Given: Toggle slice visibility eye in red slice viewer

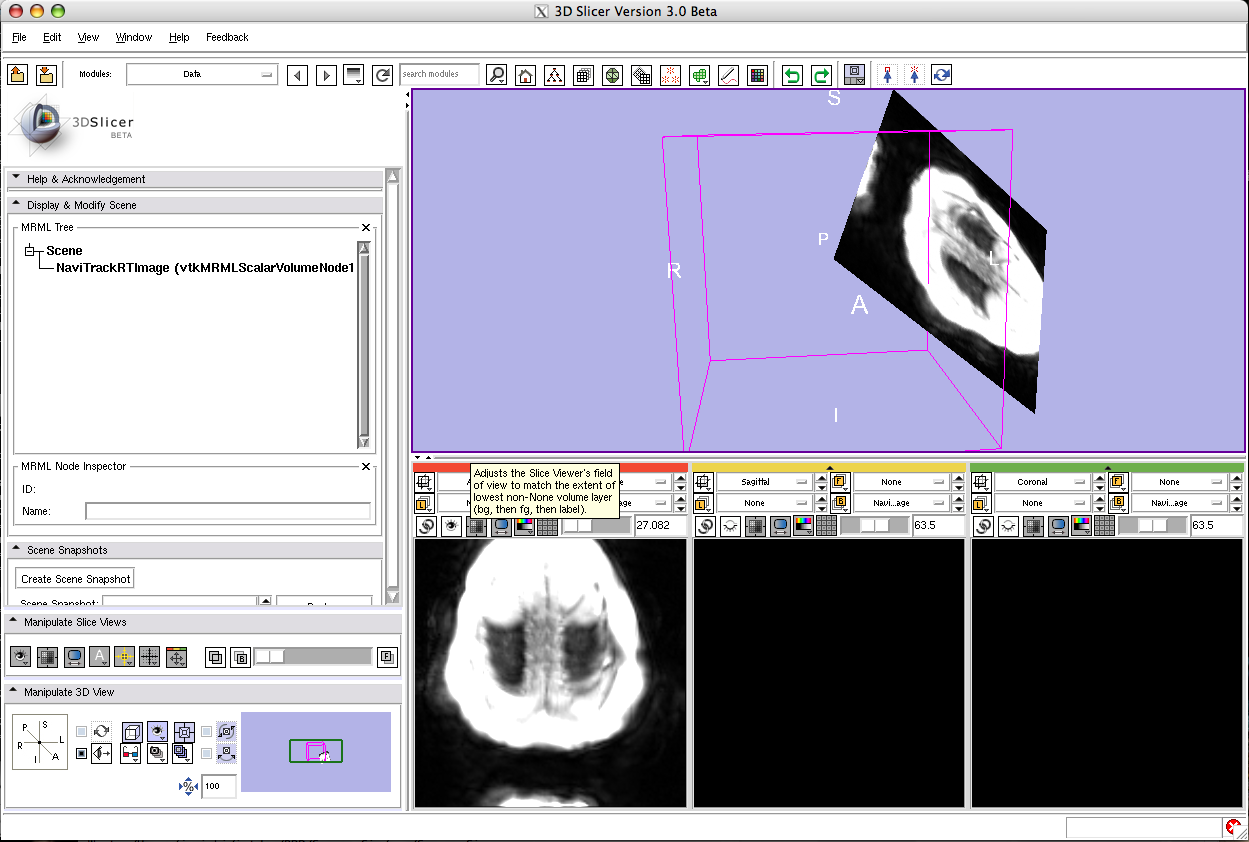Looking at the screenshot, I should tap(451, 525).
